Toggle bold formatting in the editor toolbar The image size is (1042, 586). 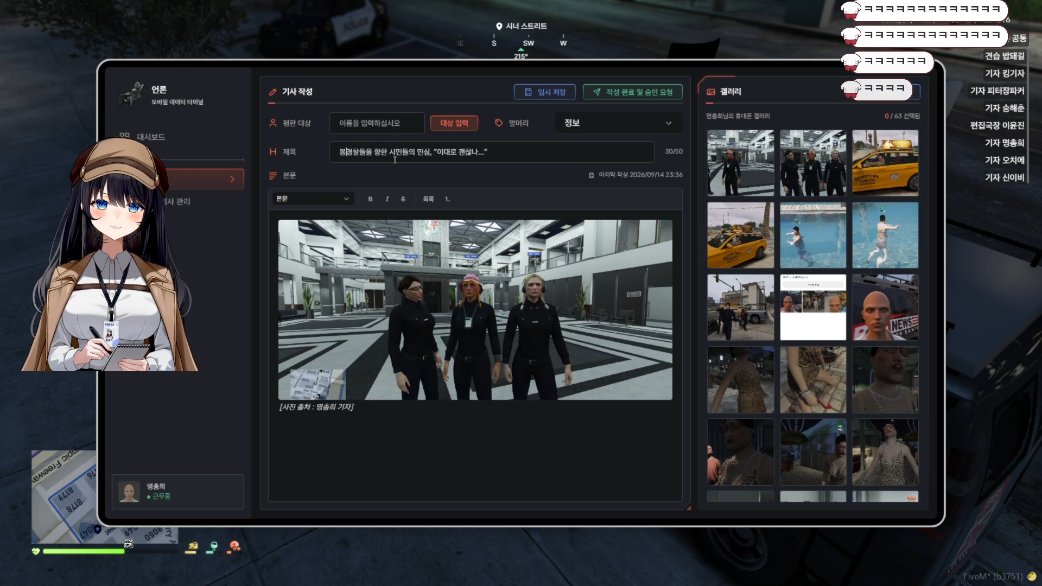370,199
